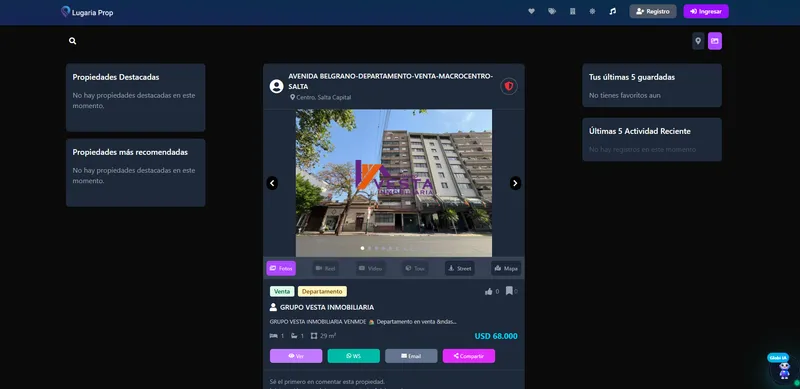Open the search magnifier icon
The width and height of the screenshot is (800, 389).
72,41
